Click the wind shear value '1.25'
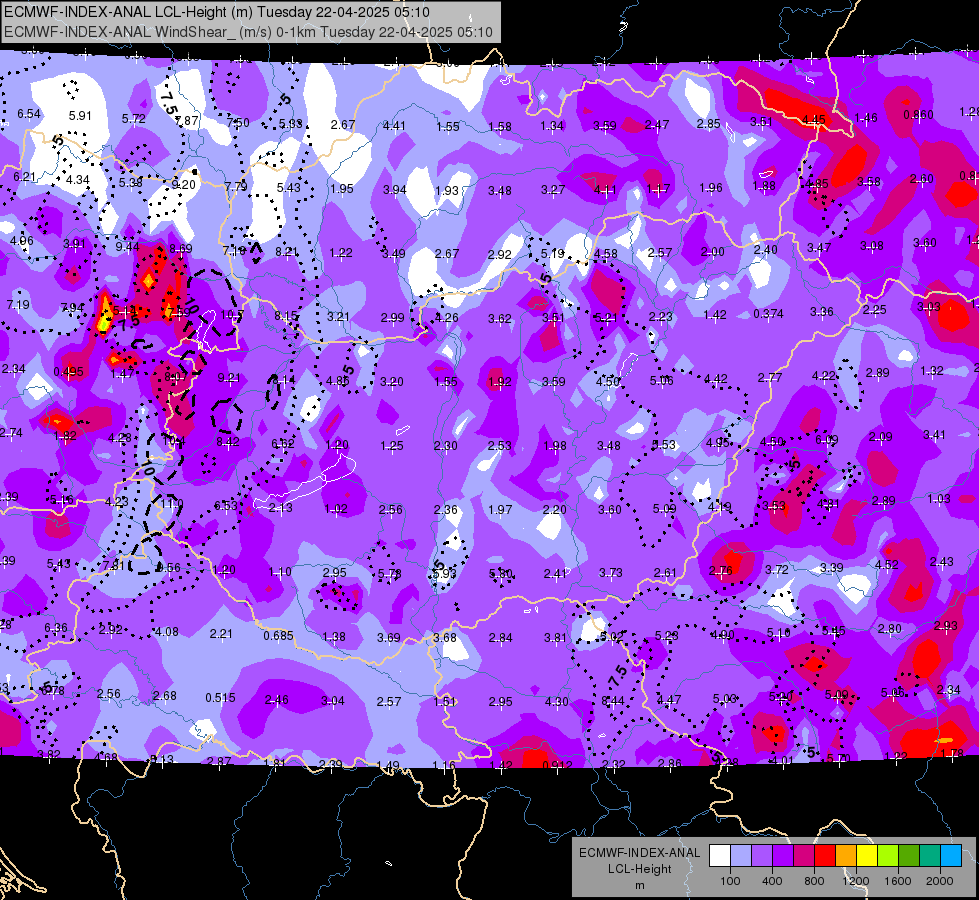 [x=392, y=446]
